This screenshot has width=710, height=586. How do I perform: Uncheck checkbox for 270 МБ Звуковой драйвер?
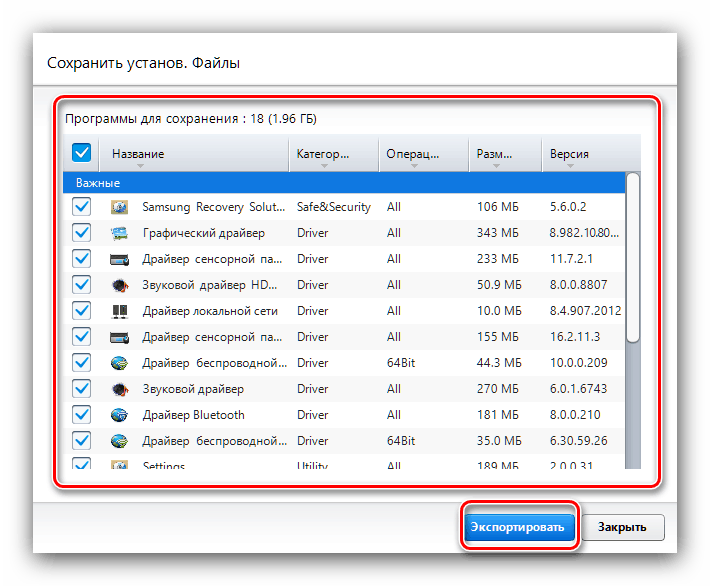pyautogui.click(x=82, y=389)
